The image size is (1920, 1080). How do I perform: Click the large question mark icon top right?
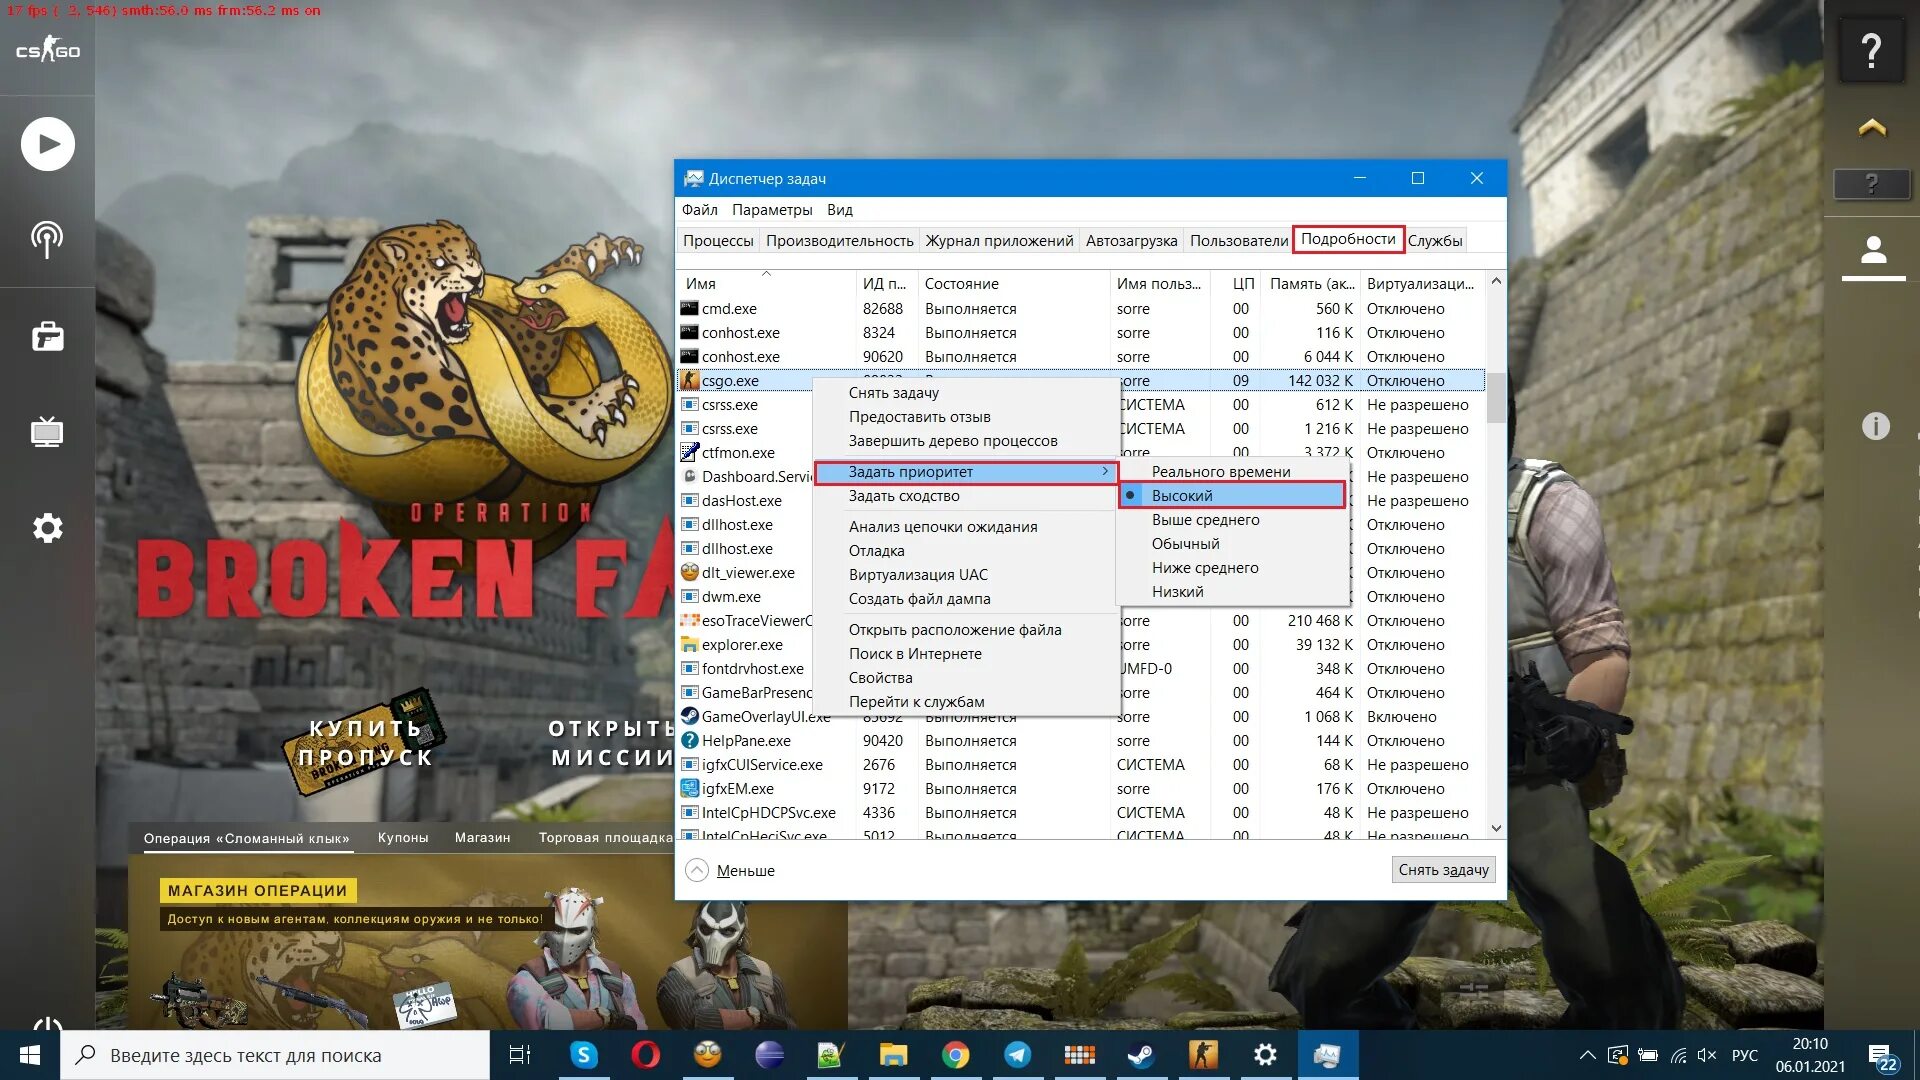[1872, 50]
